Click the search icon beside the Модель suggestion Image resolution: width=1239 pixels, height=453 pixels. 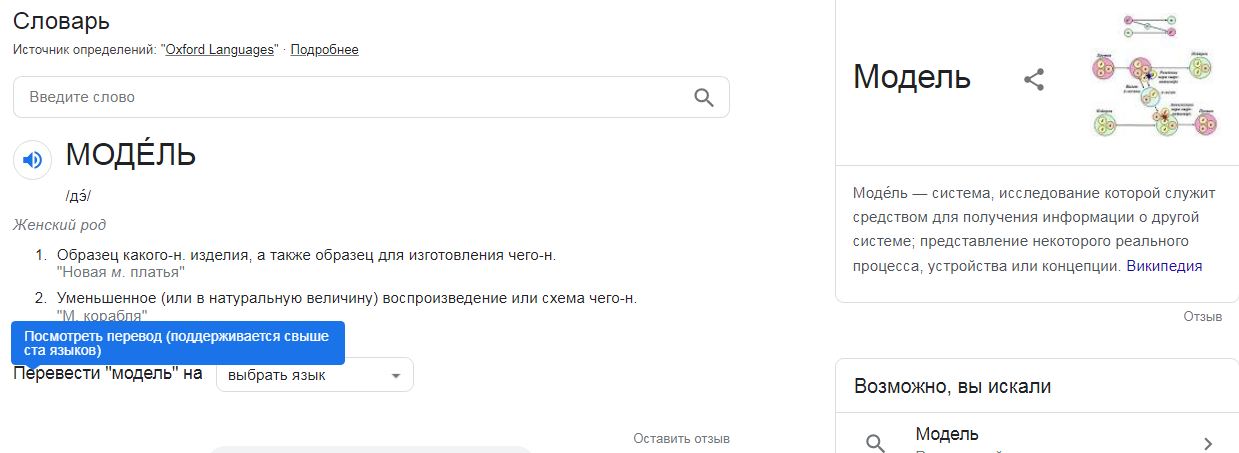click(x=875, y=443)
